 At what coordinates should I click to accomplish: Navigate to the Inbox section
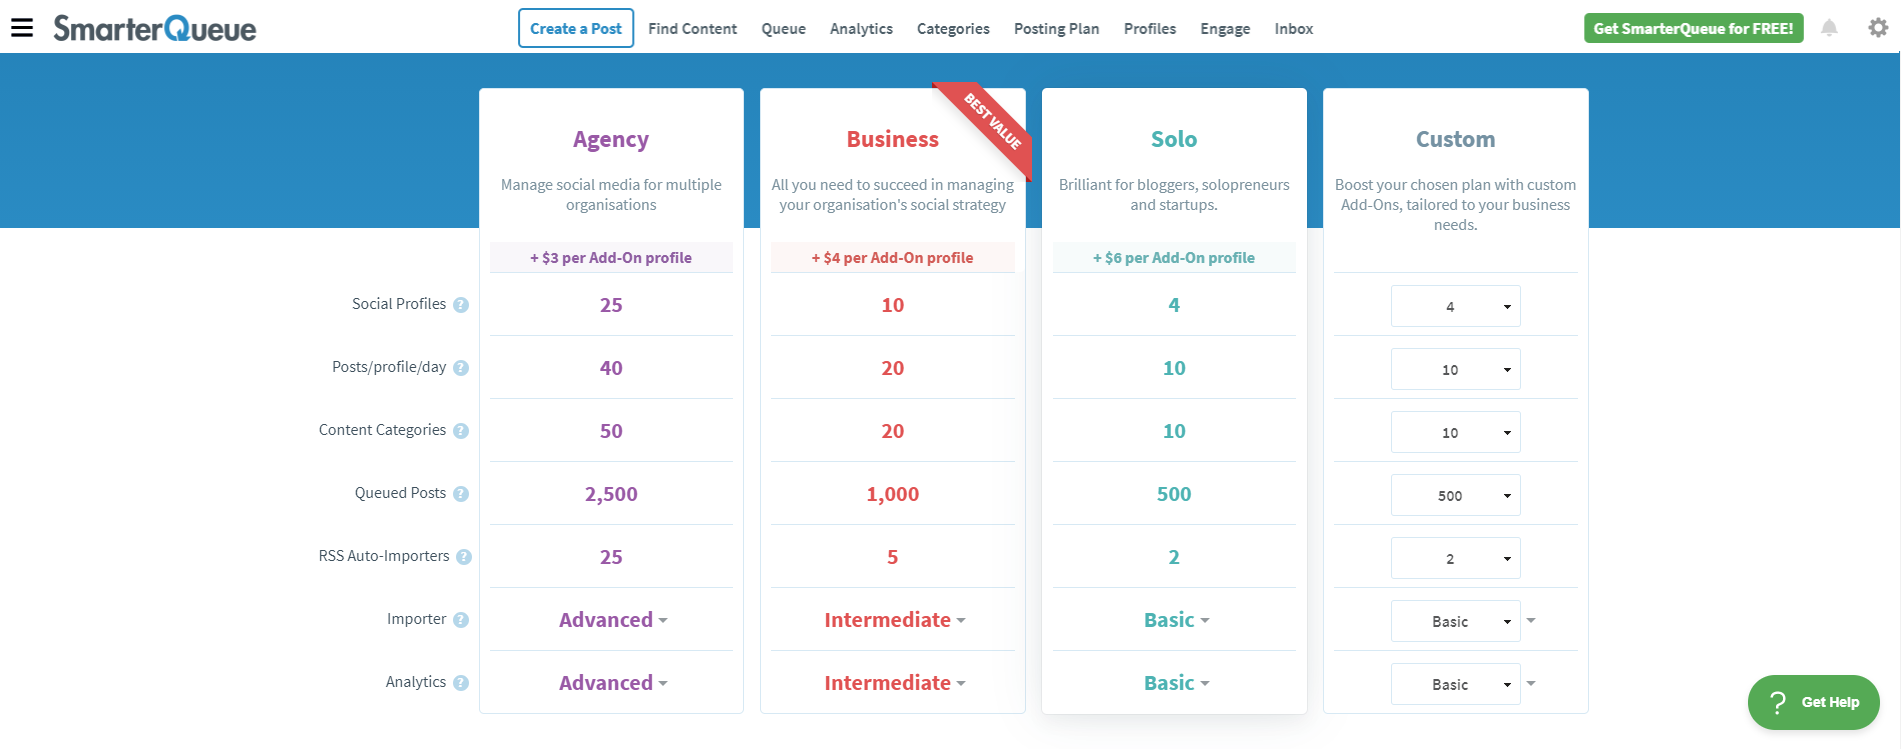pyautogui.click(x=1293, y=28)
